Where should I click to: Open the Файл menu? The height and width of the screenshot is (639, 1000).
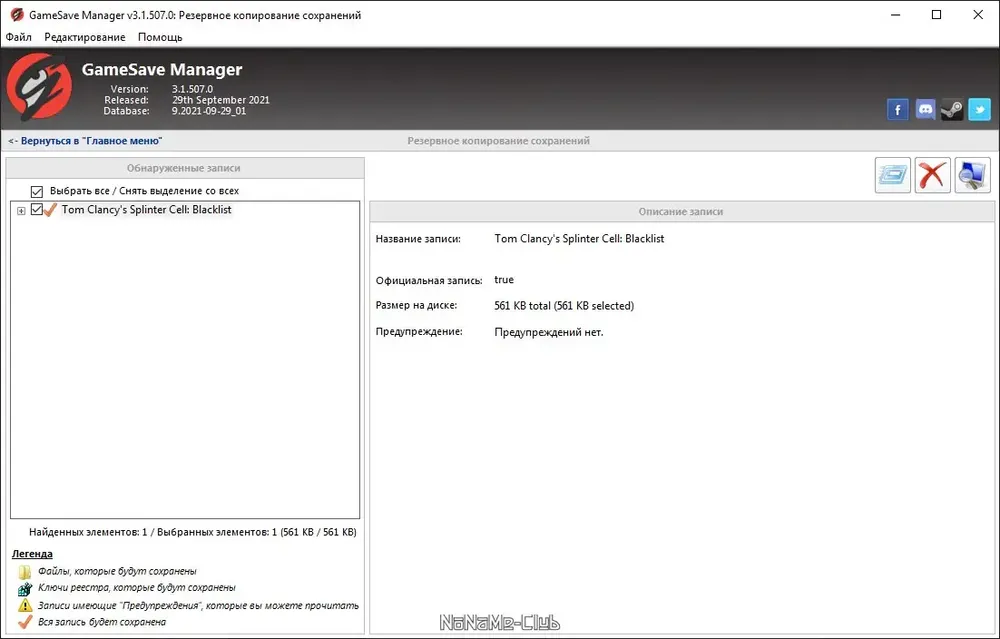(18, 37)
